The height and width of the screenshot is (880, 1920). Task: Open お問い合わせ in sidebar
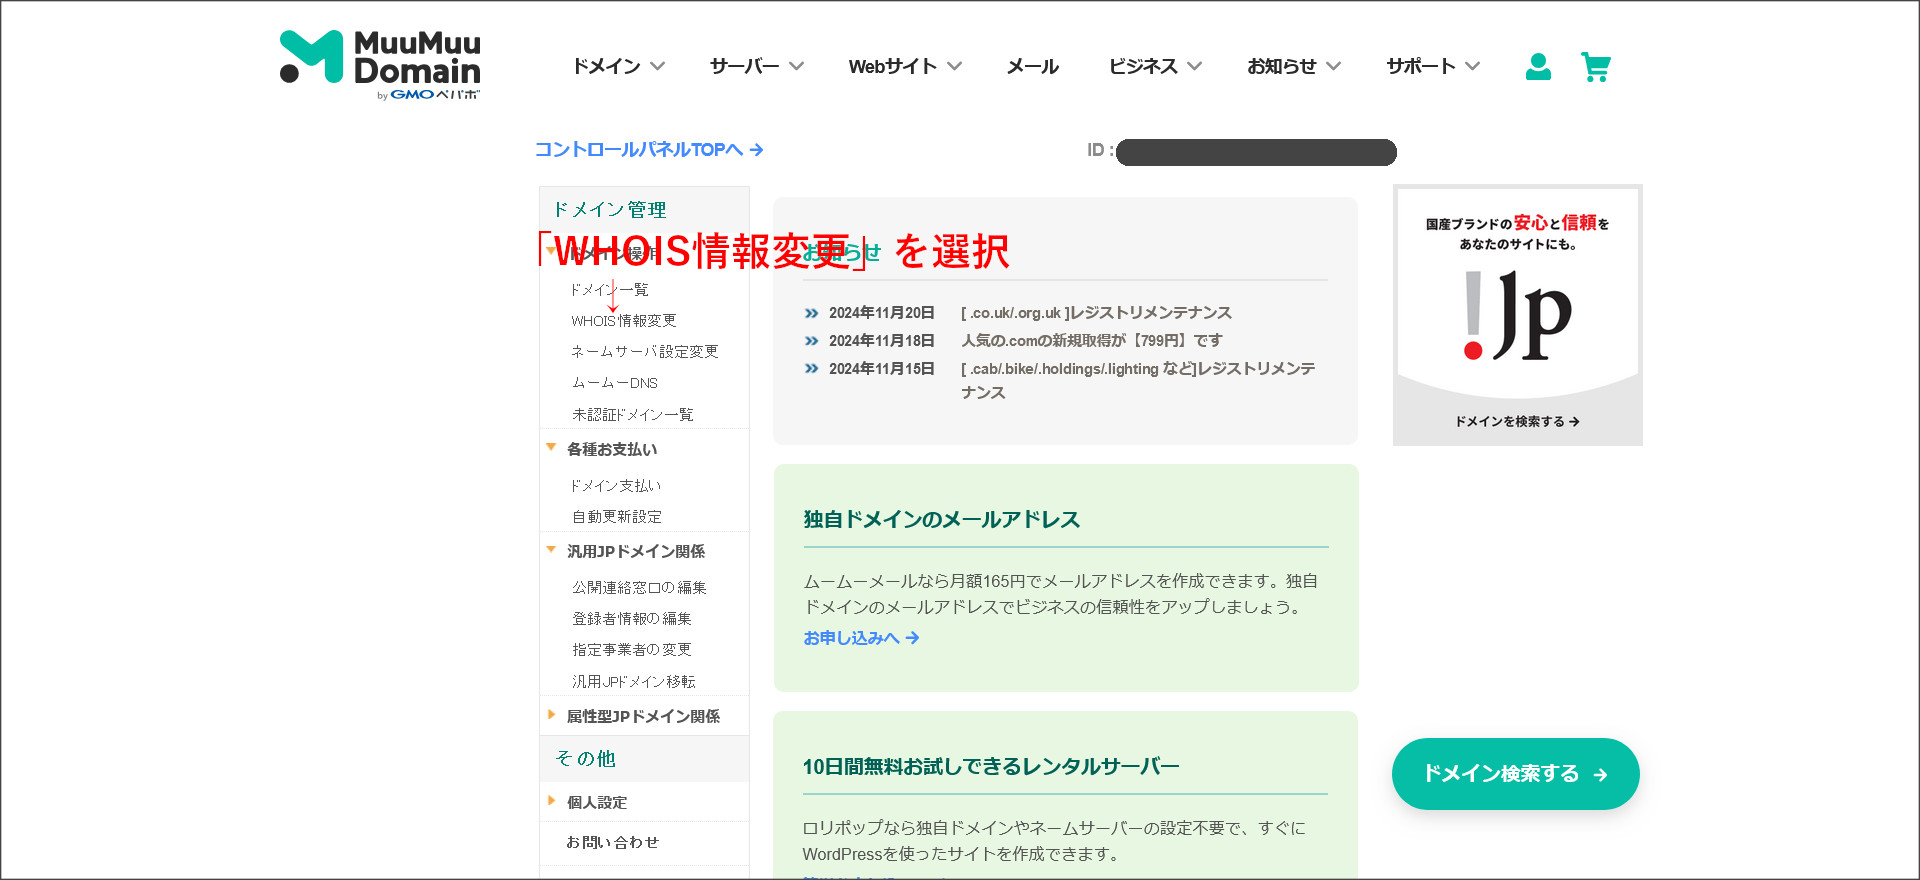pos(613,842)
